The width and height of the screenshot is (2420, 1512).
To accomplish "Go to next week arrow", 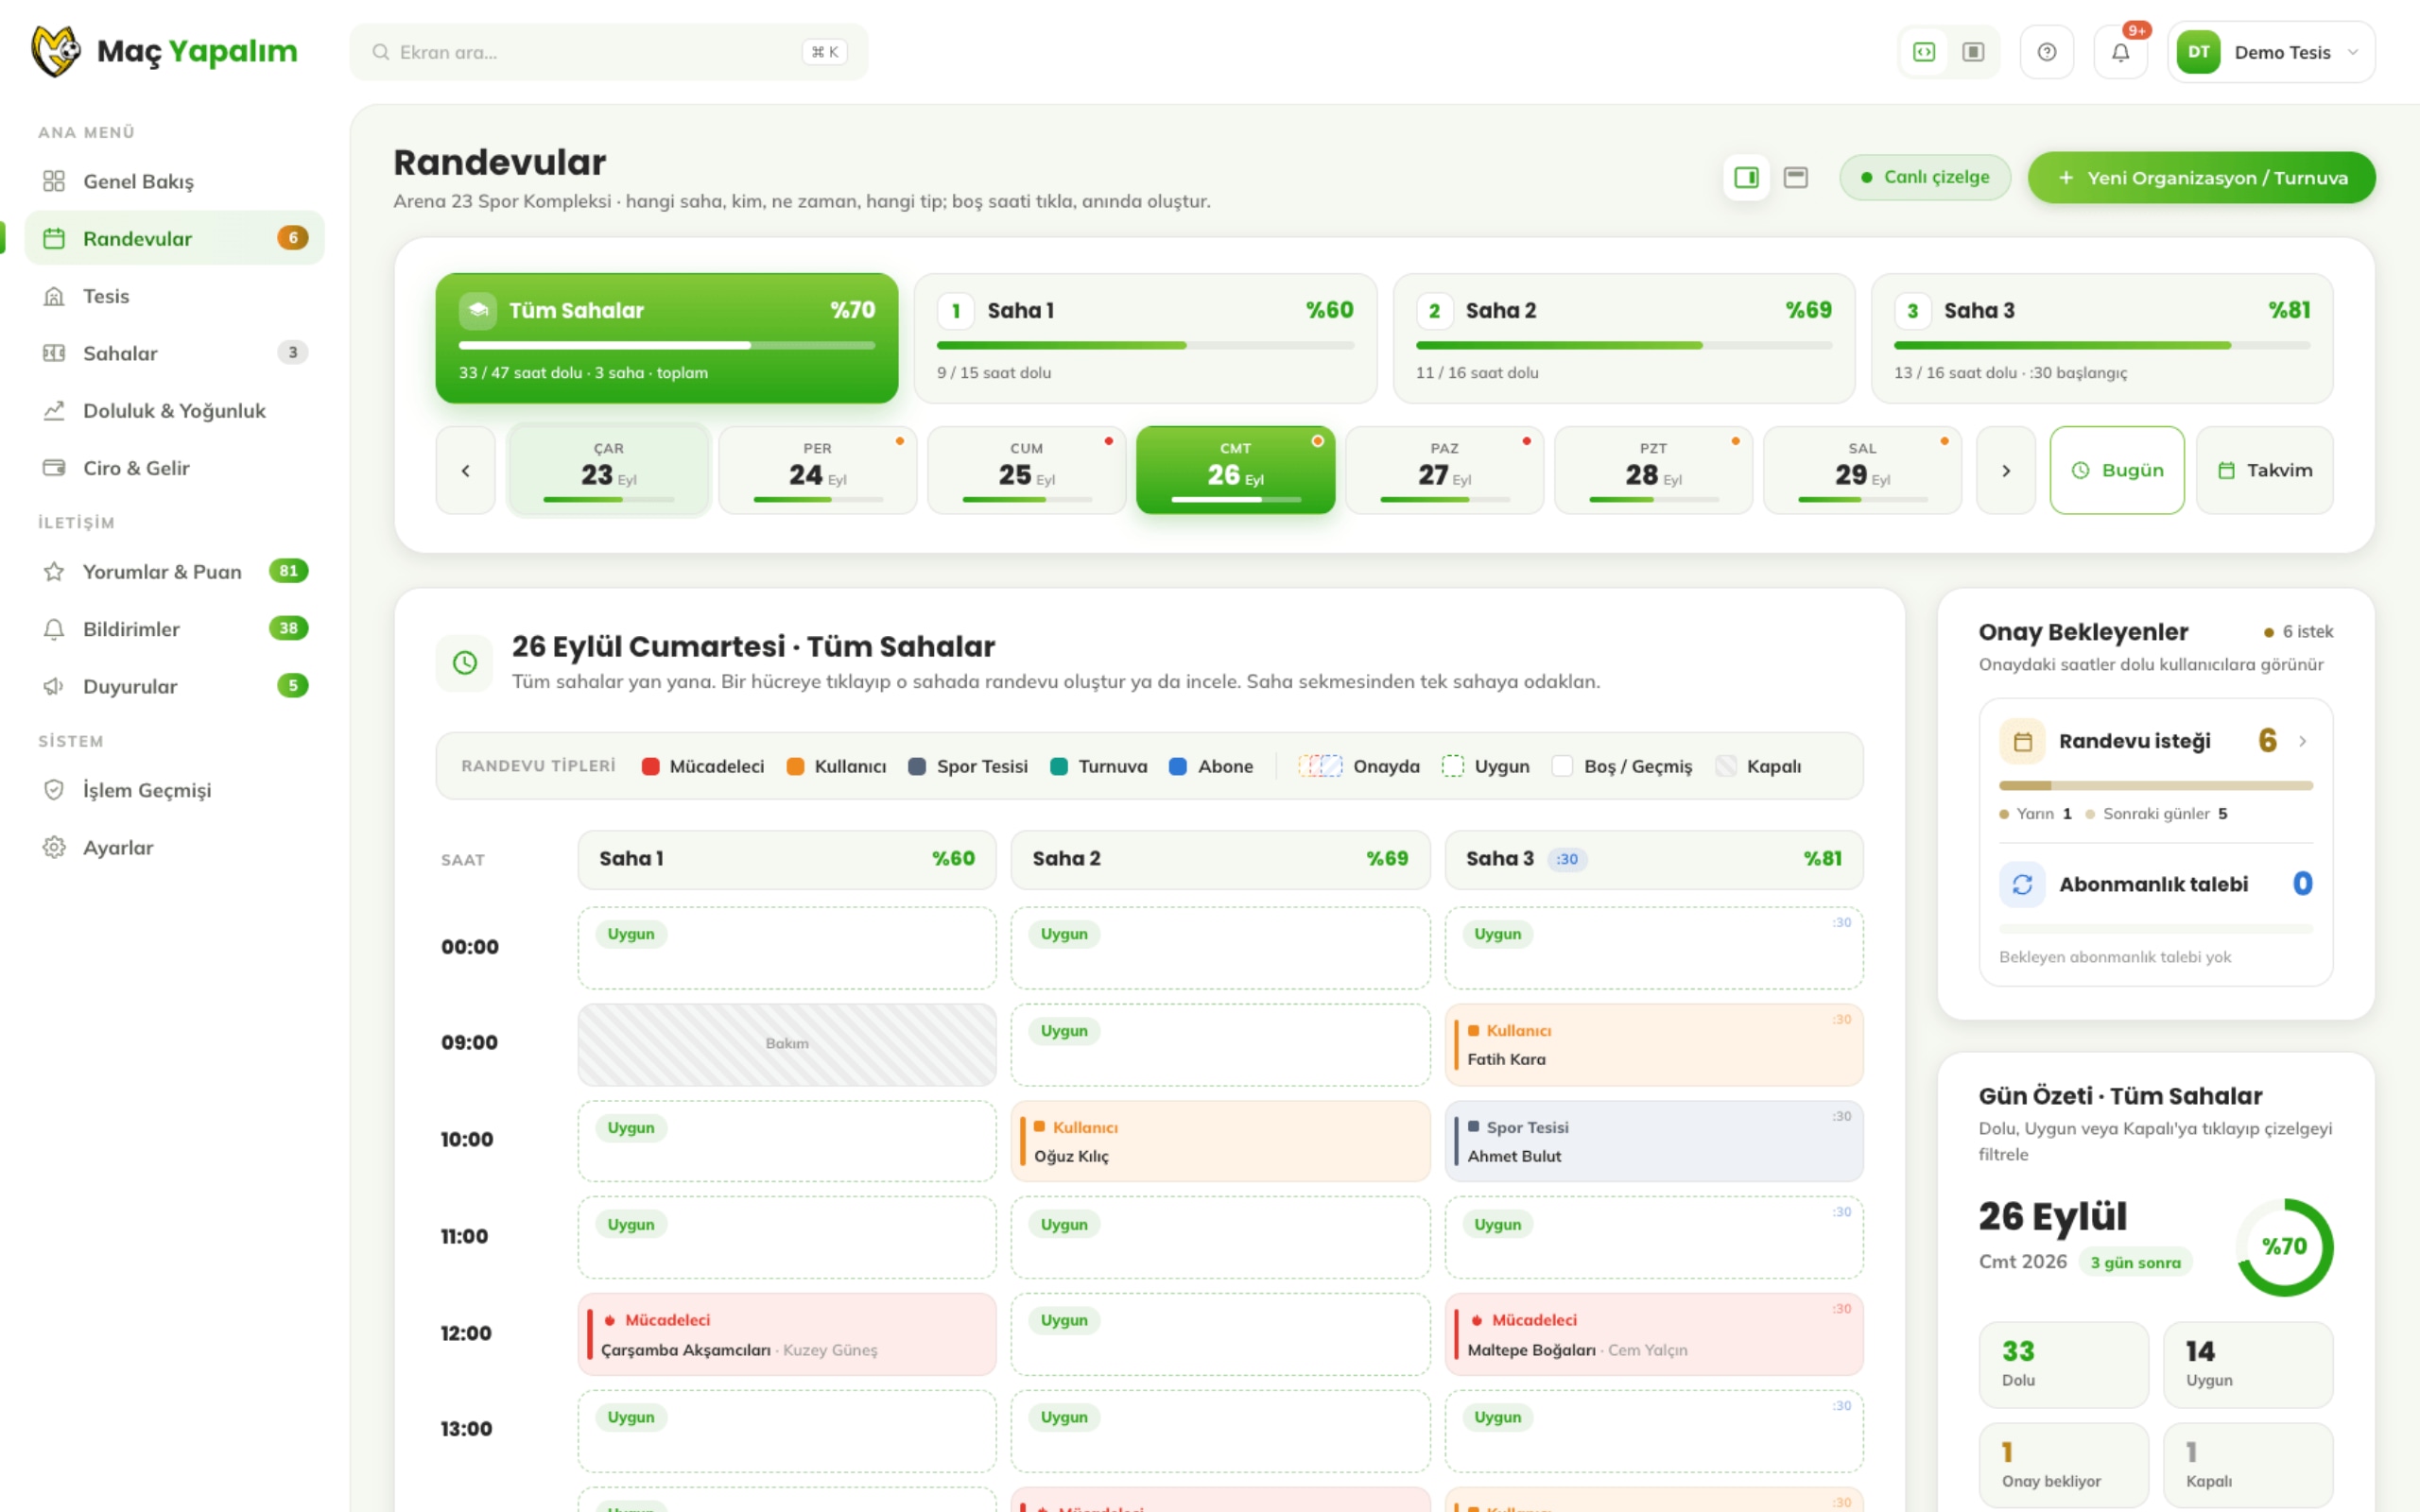I will click(x=2005, y=470).
